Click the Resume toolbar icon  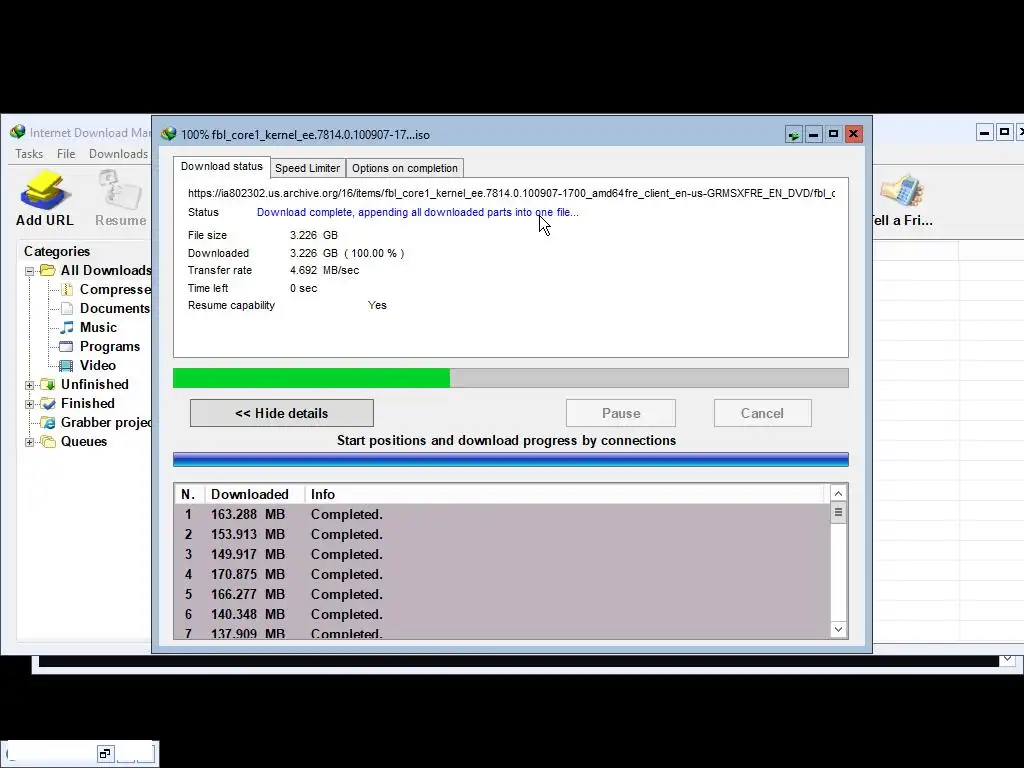point(120,191)
